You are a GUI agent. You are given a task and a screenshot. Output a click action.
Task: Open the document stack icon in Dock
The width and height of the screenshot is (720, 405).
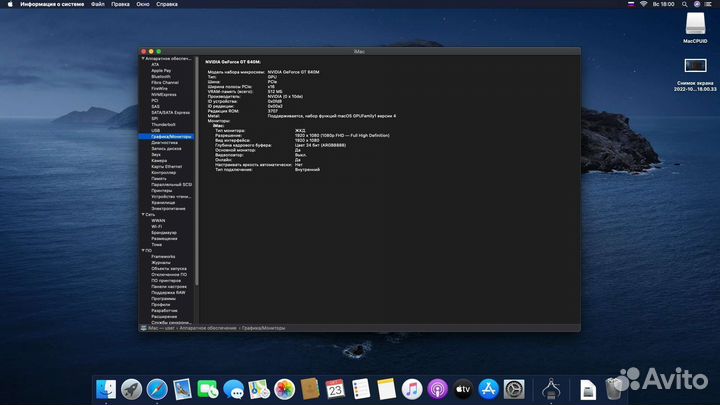tap(588, 390)
